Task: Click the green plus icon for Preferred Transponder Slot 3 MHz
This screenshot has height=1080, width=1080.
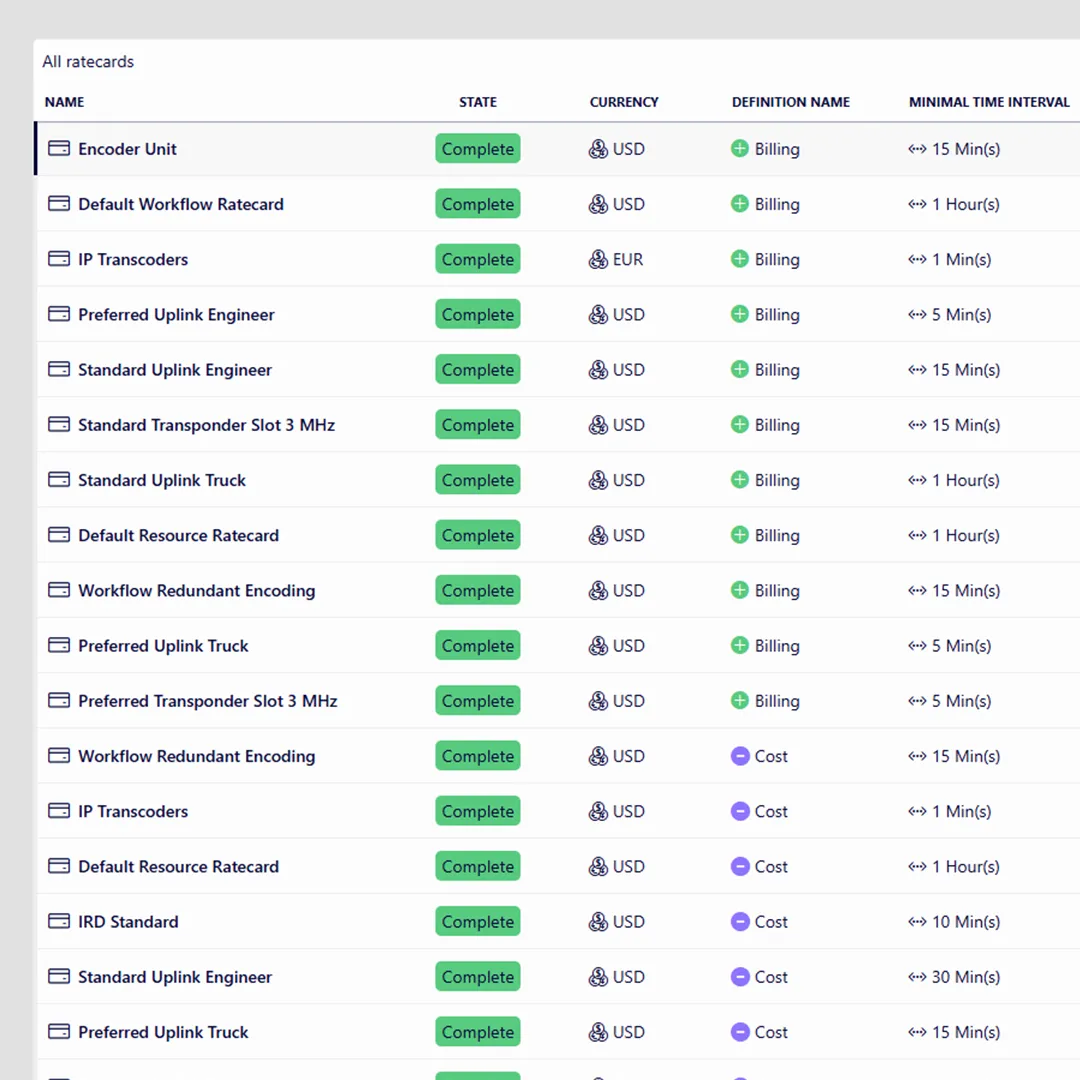Action: pos(740,700)
